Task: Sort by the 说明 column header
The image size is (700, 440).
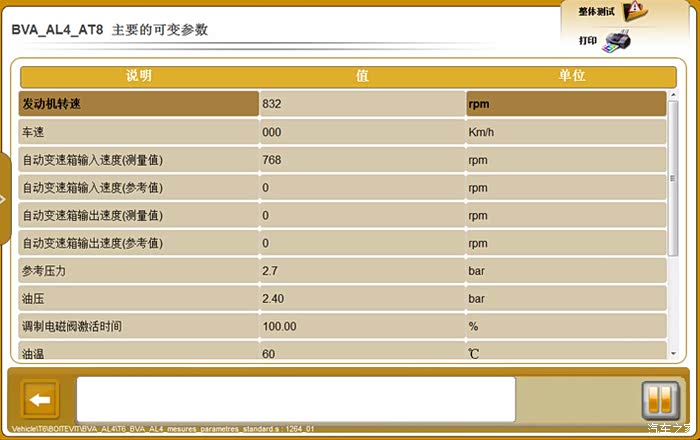Action: 139,76
